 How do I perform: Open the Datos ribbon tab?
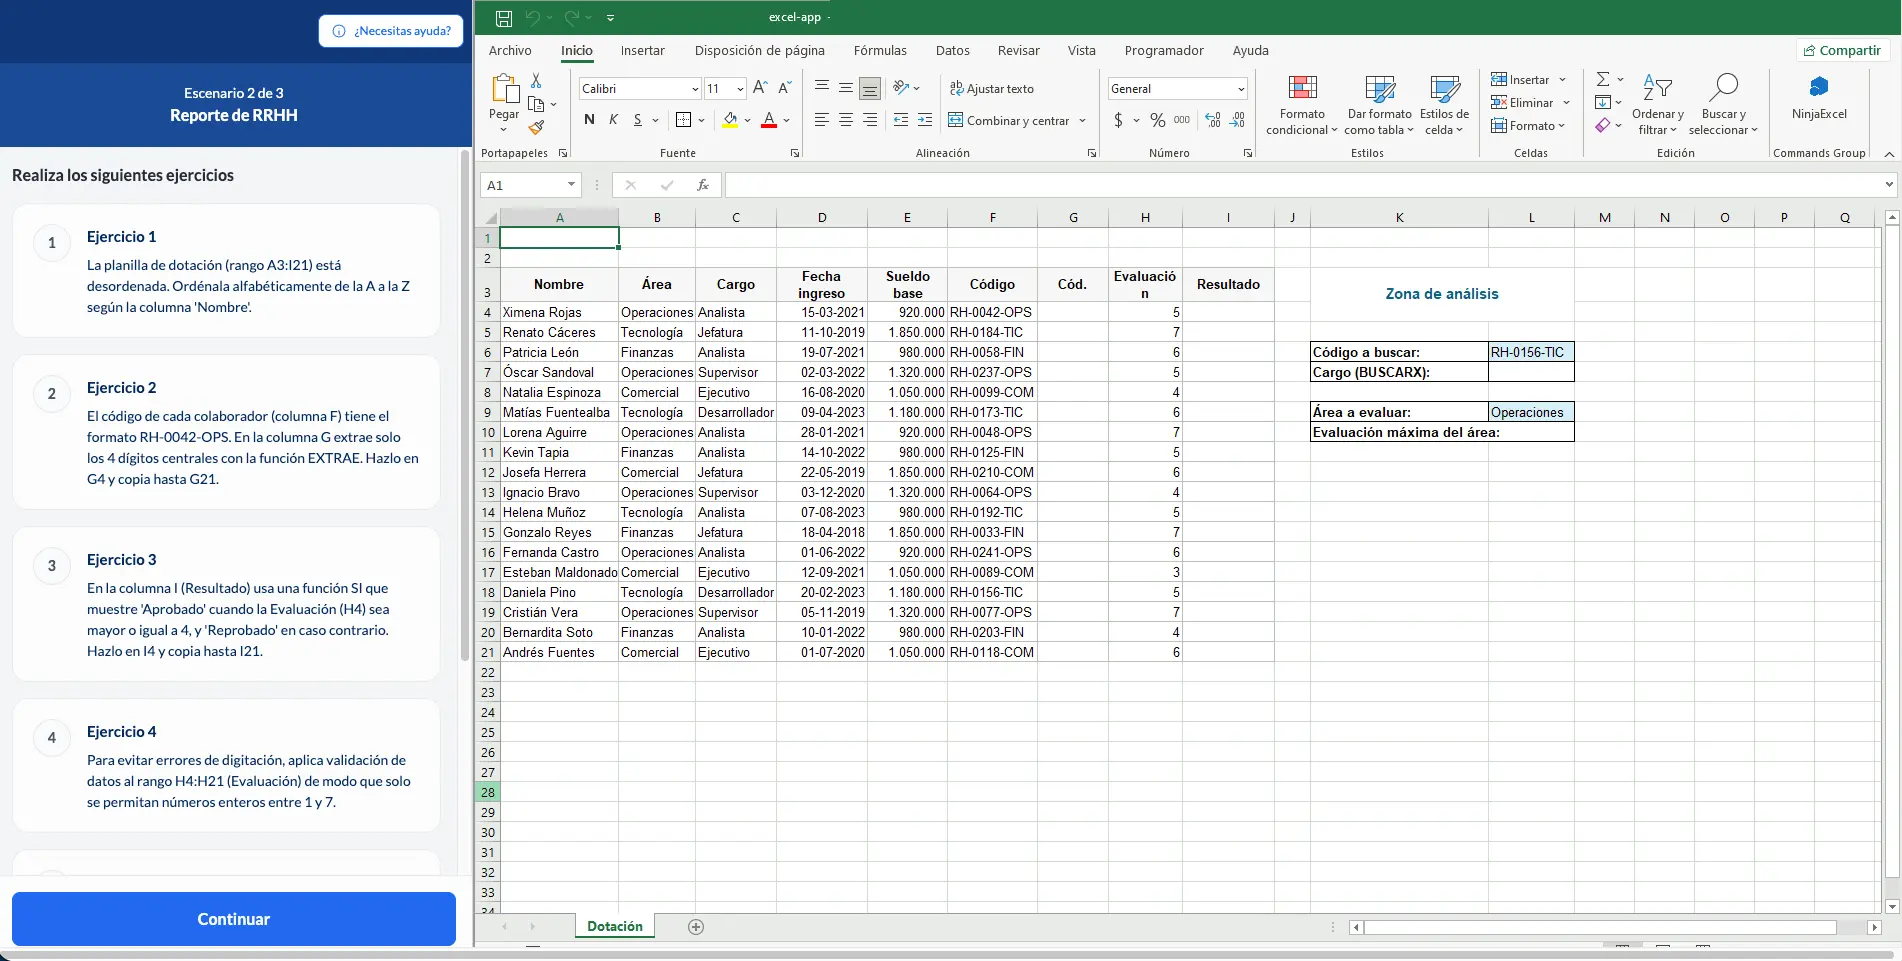pos(952,50)
